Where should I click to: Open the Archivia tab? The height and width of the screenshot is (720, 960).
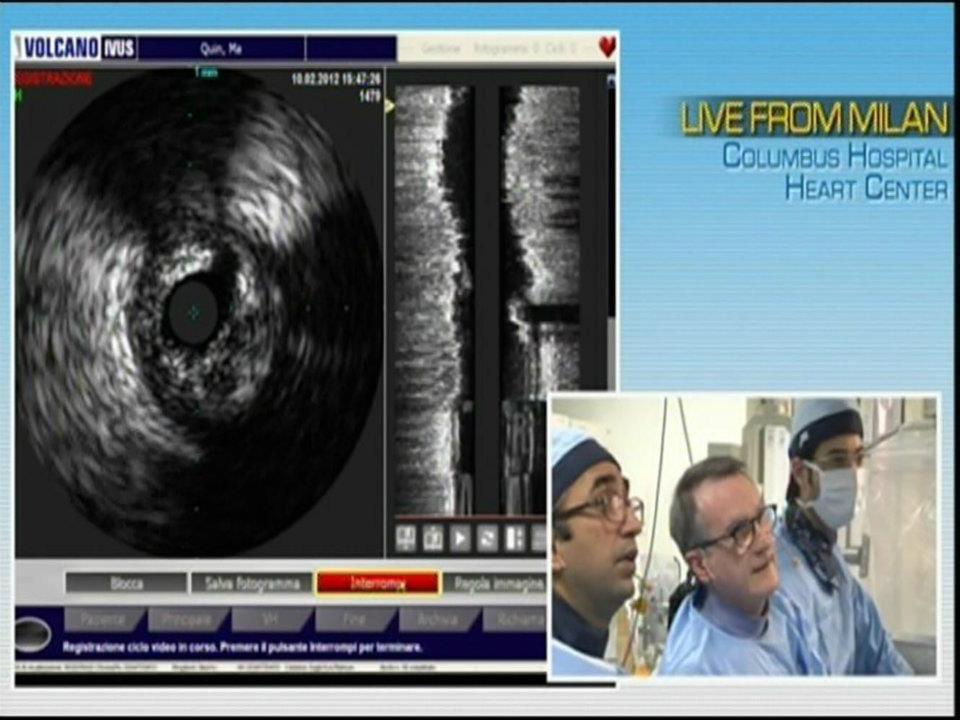[438, 620]
